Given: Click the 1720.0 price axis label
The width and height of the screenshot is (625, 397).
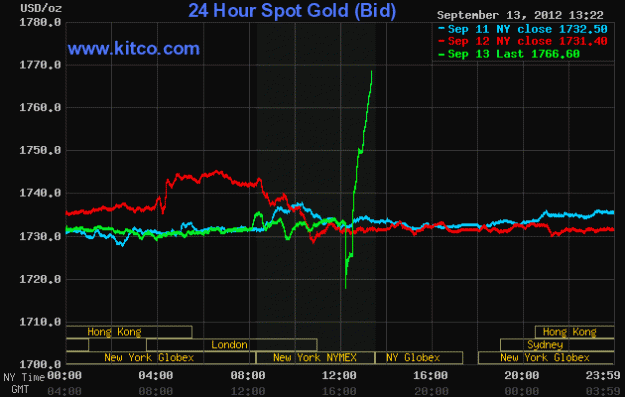Looking at the screenshot, I should click(x=40, y=279).
